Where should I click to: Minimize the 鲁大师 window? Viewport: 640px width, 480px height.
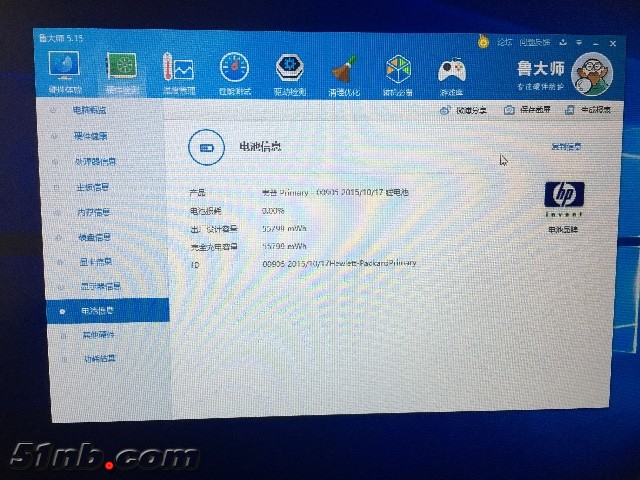596,43
